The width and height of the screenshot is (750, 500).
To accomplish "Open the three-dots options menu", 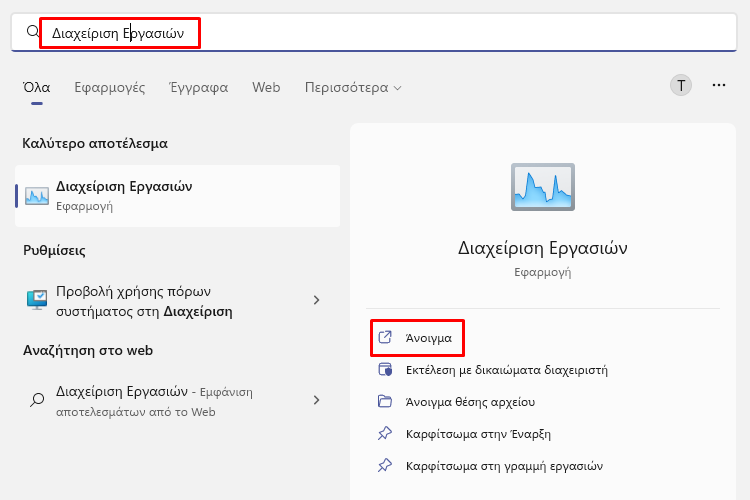I will pyautogui.click(x=718, y=86).
